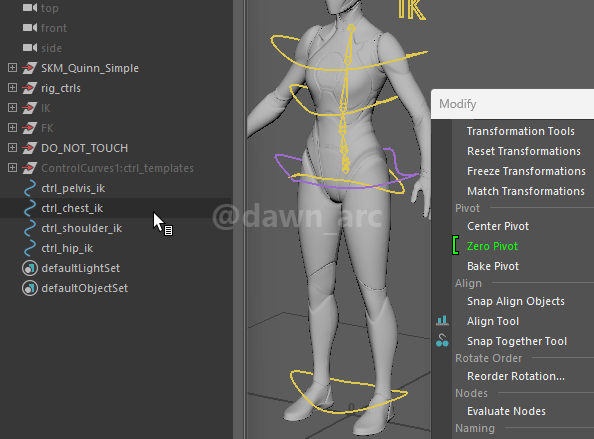Select ControlCurves1:ctrl_templates label
Viewport: 594px width, 439px height.
pyautogui.click(x=117, y=168)
